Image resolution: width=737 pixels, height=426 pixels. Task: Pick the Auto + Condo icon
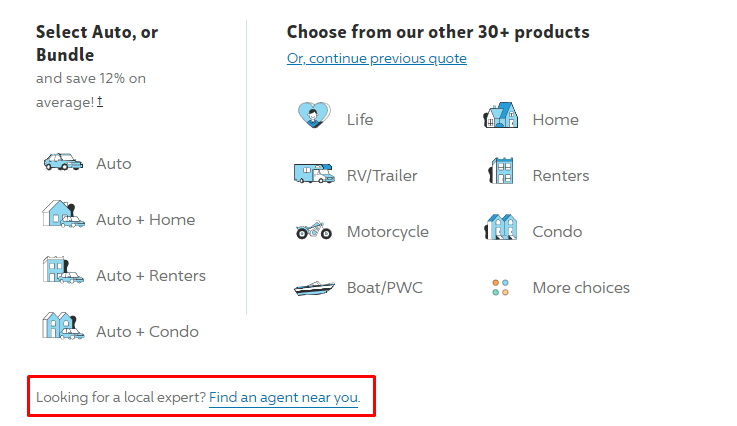coord(63,326)
